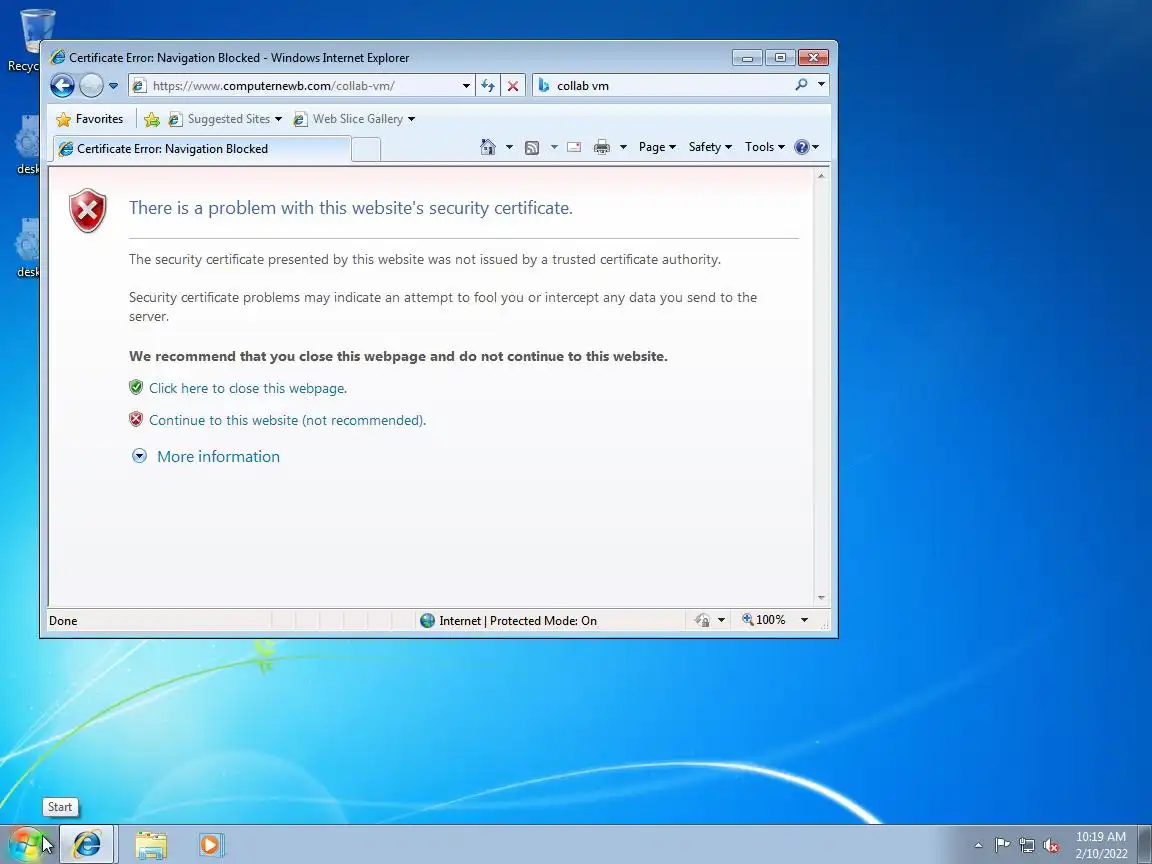Click the Feeds RSS icon
The image size is (1152, 864).
532,148
